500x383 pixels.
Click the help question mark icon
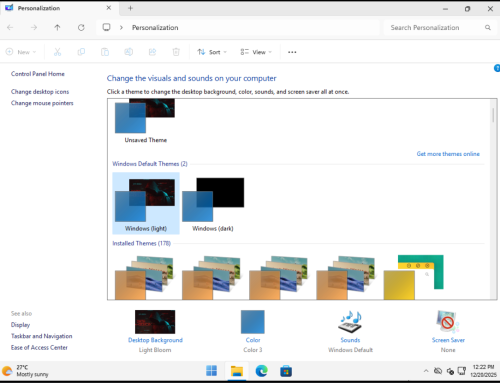pyautogui.click(x=497, y=68)
